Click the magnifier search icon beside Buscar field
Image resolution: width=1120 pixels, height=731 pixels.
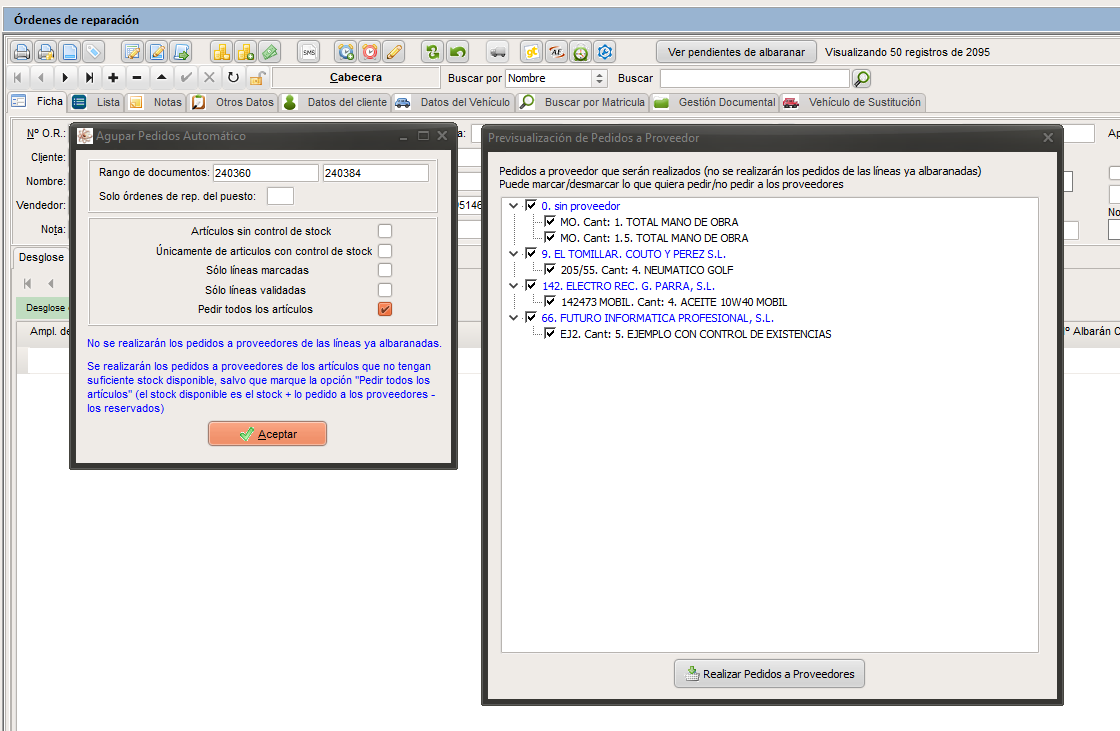coord(861,78)
